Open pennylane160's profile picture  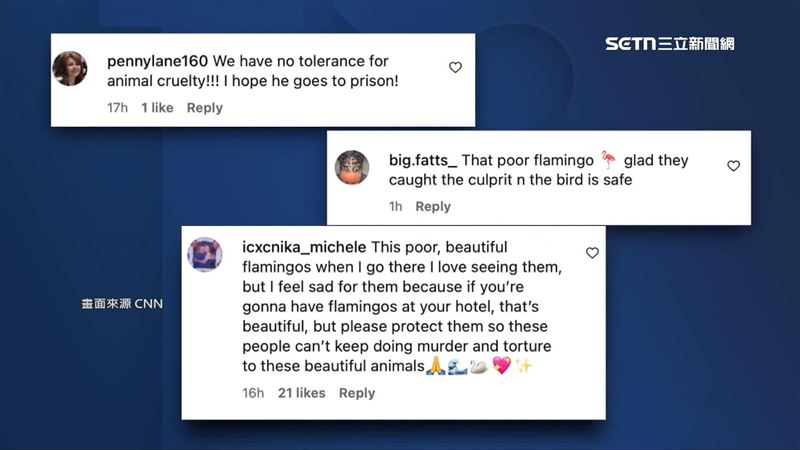(x=70, y=68)
